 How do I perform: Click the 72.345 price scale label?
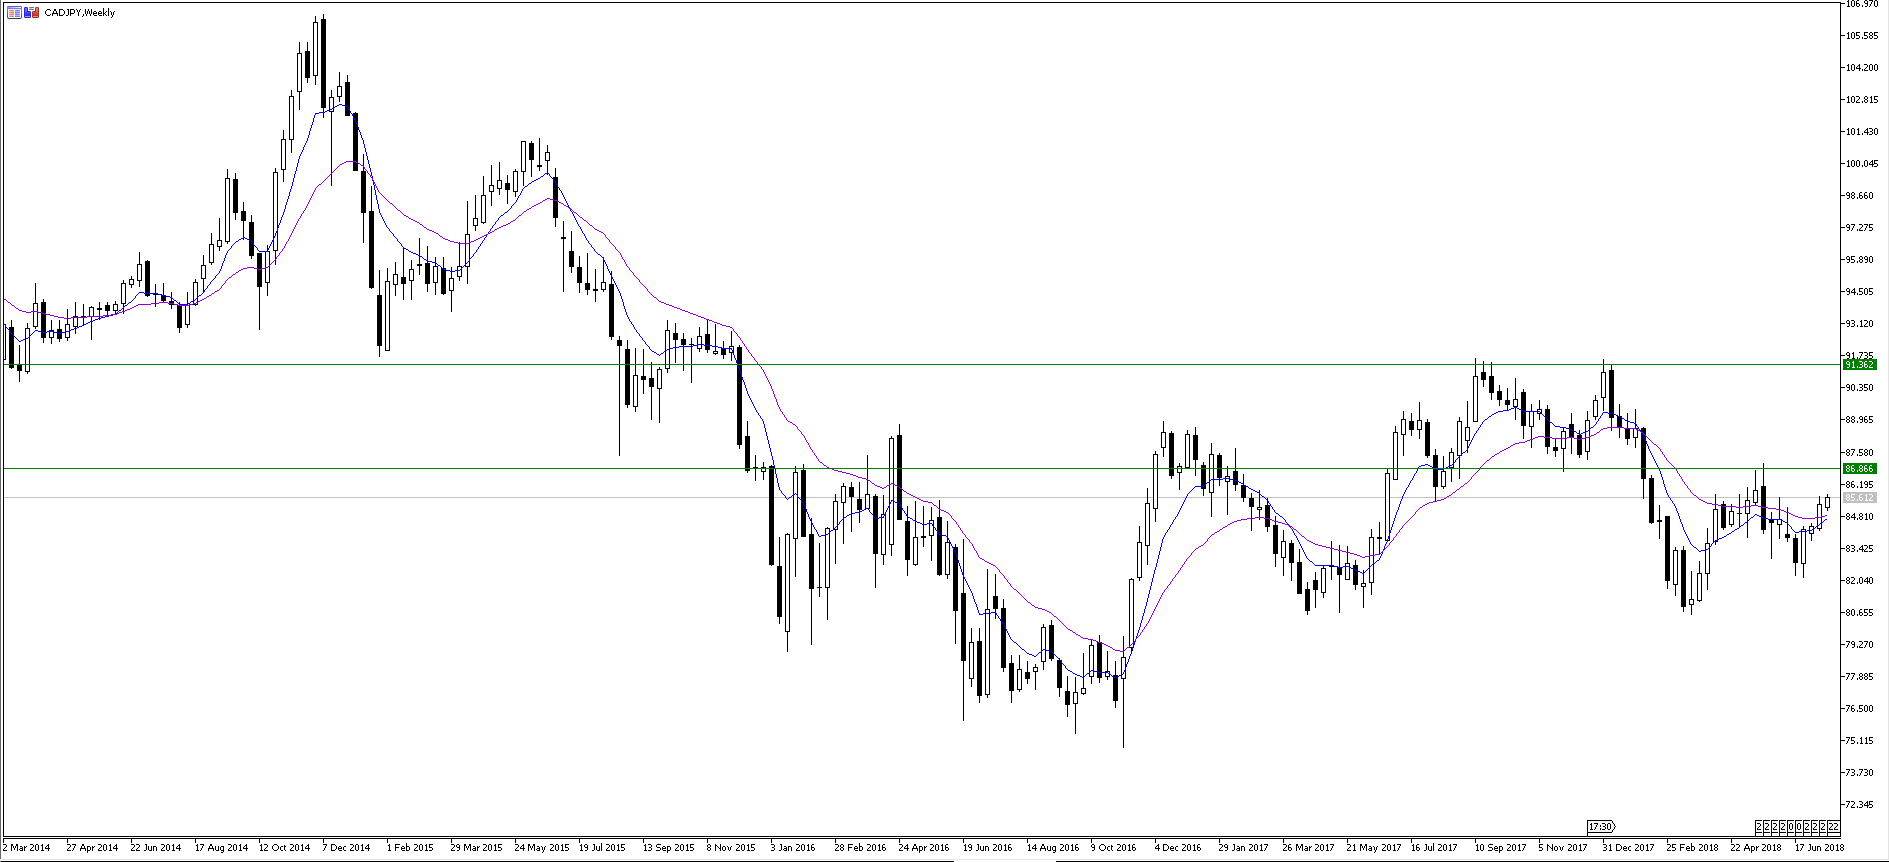(x=1861, y=805)
